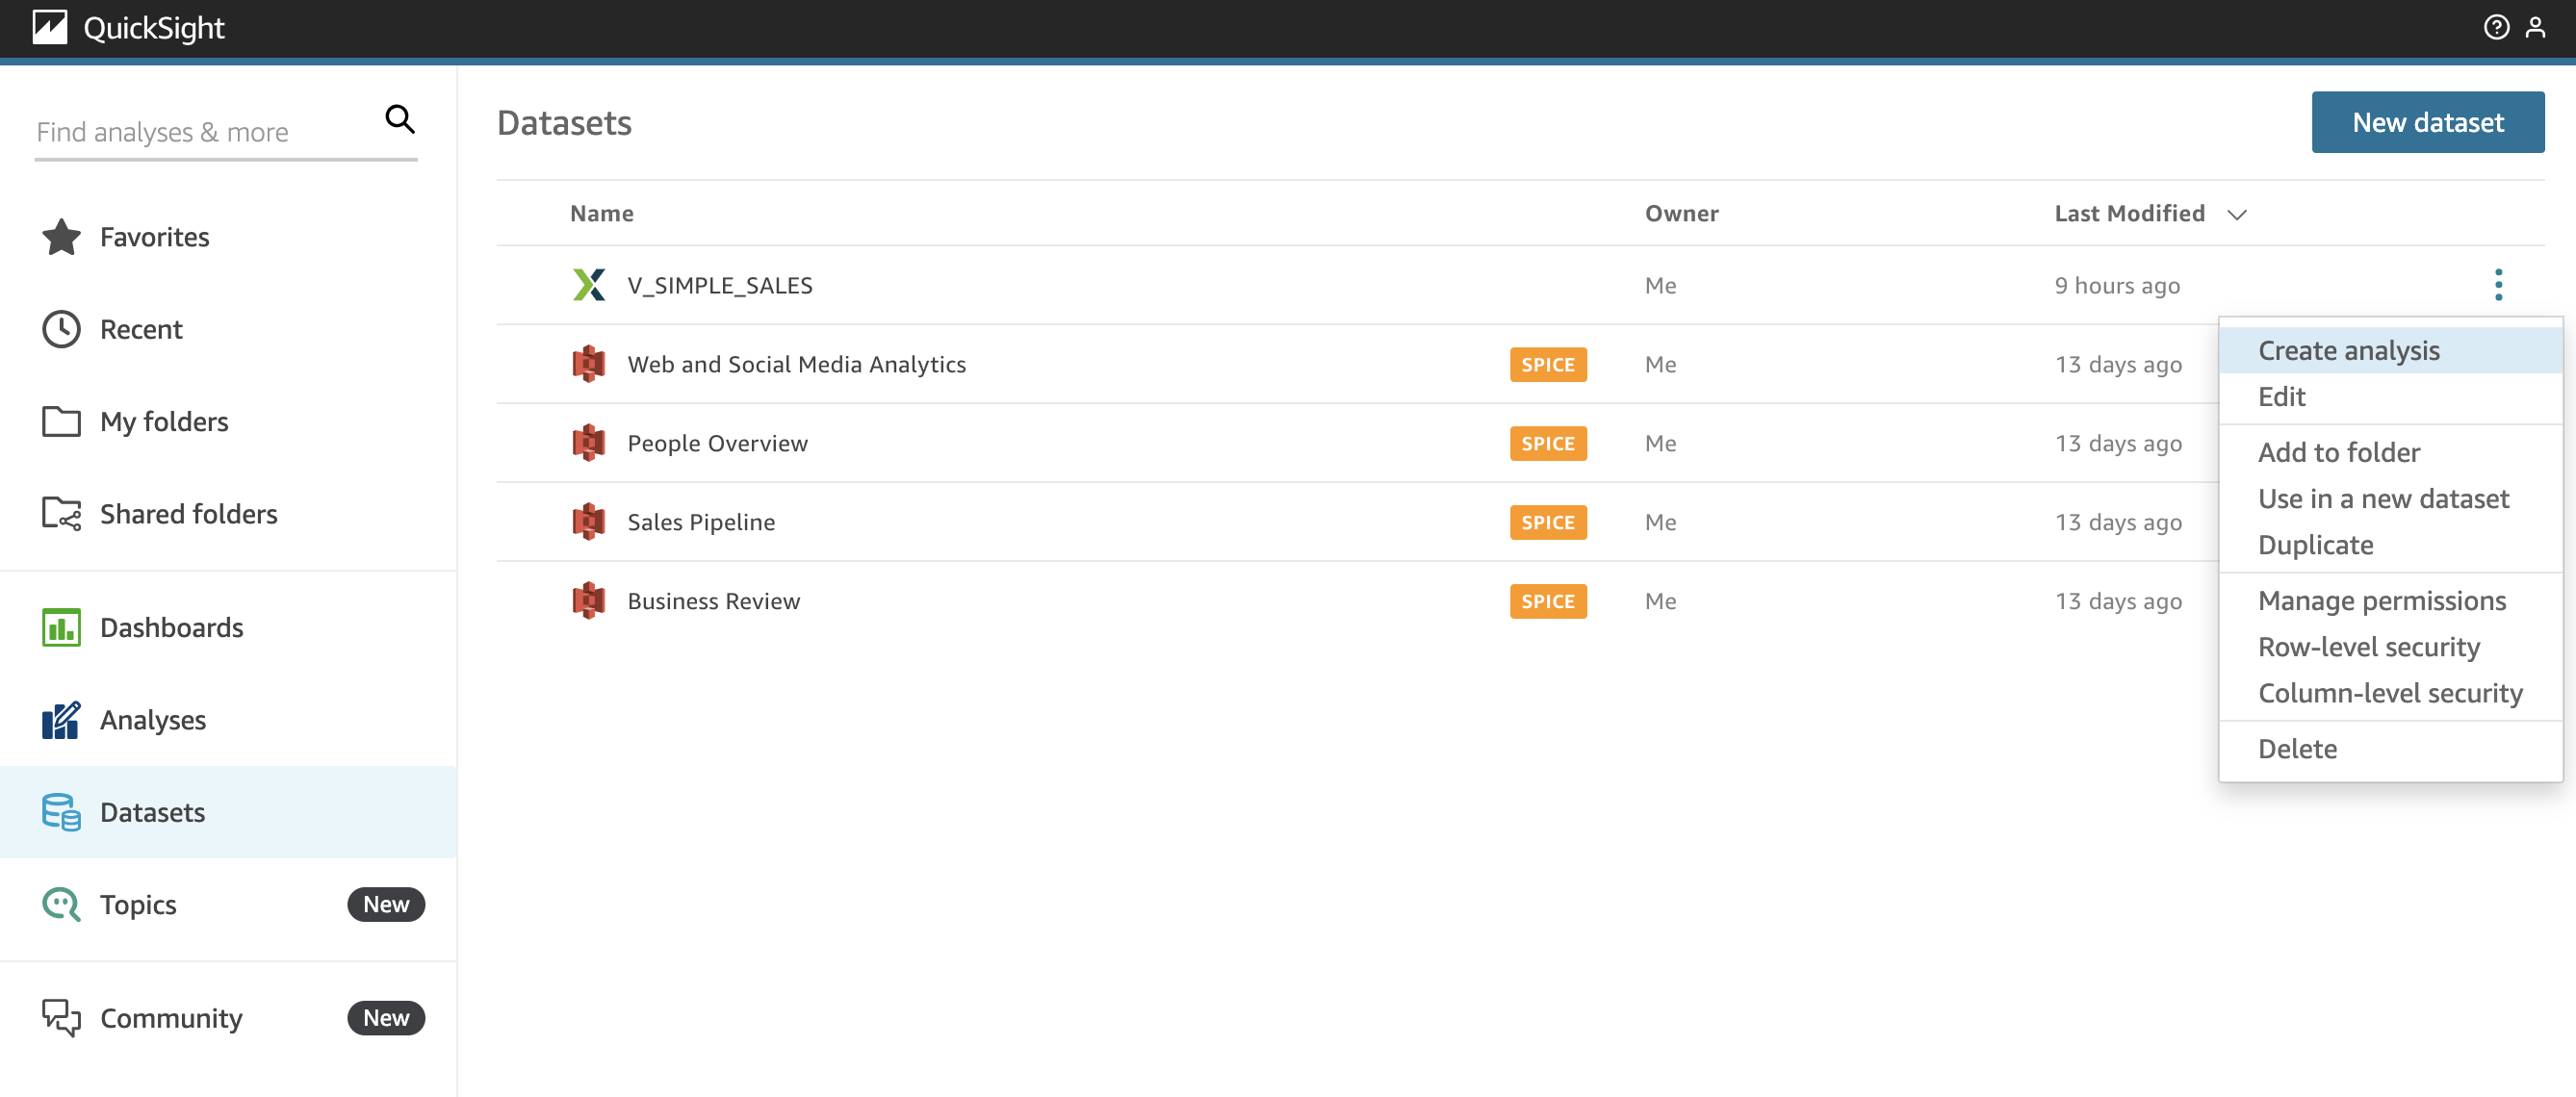
Task: Toggle Last Modified sort arrow
Action: pos(2237,214)
